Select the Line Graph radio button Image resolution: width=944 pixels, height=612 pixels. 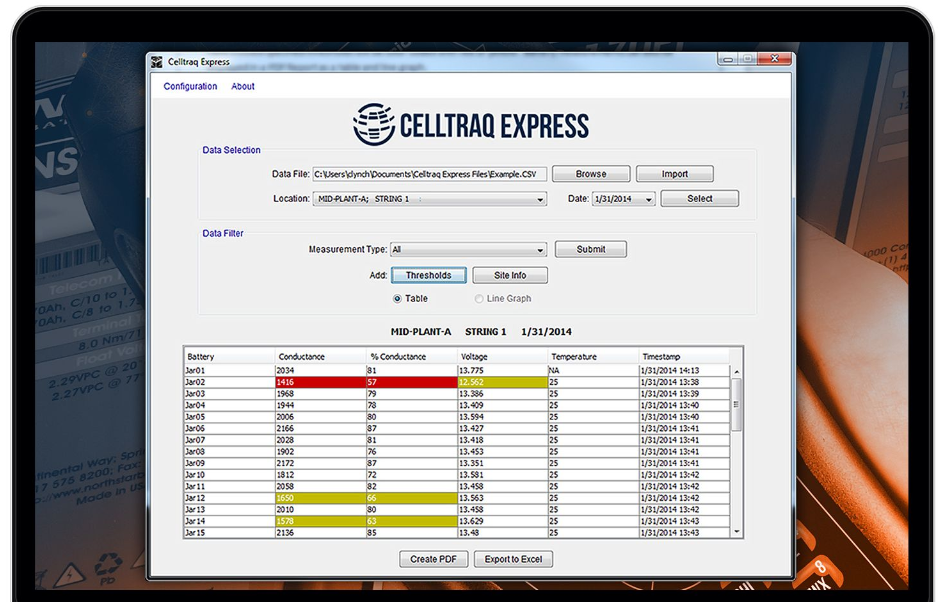[x=479, y=298]
